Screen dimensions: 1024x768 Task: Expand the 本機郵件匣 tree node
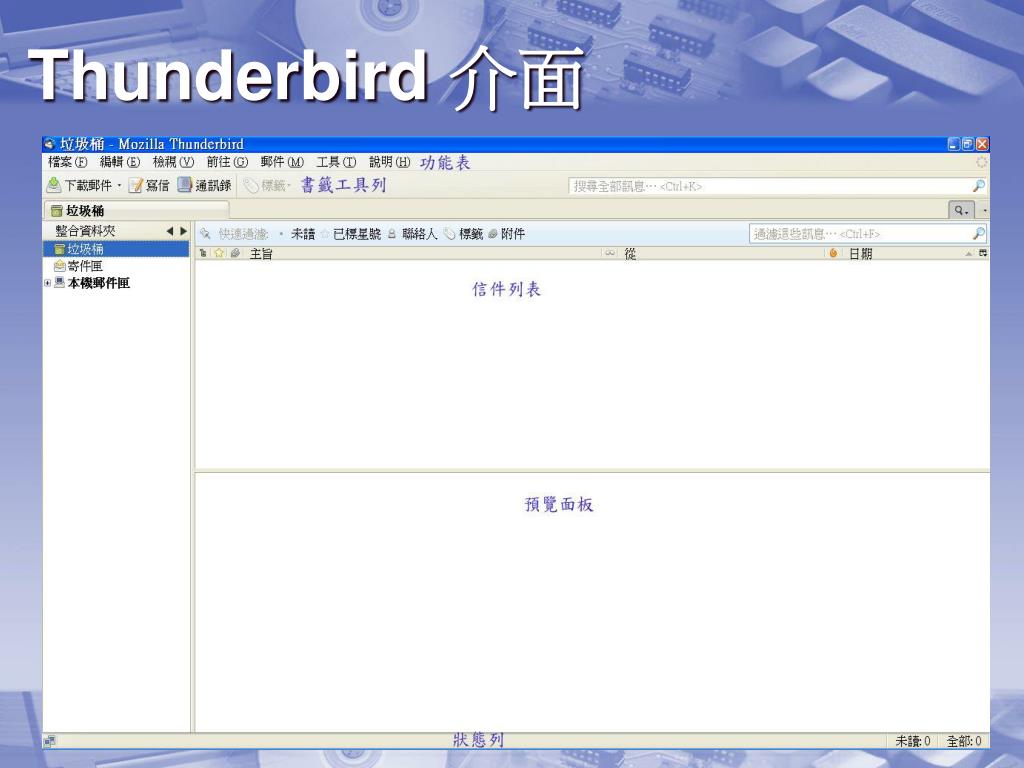(x=48, y=283)
